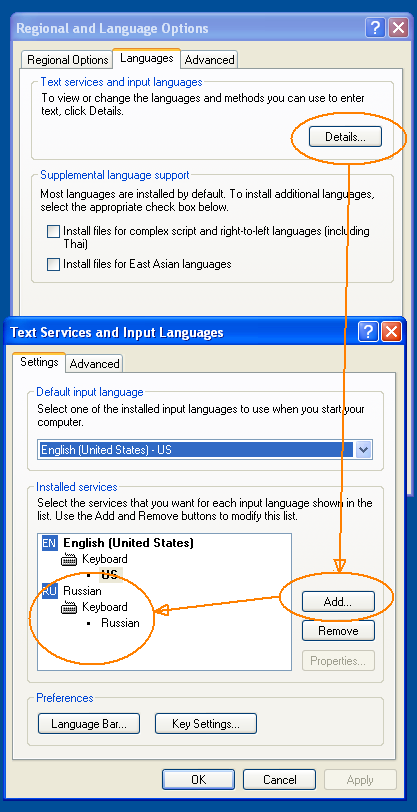Select the keyboard icon under English

click(69, 559)
